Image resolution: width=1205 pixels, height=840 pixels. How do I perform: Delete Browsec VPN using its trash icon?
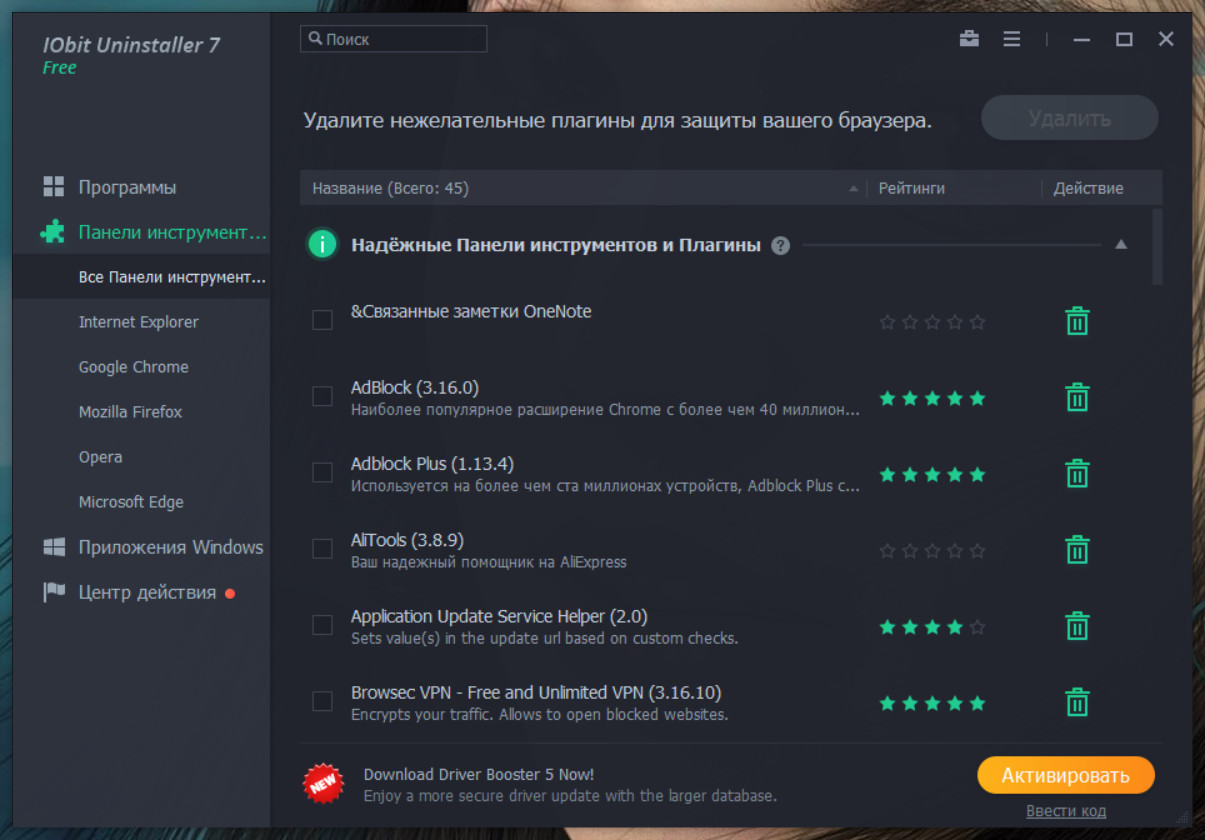pos(1077,701)
